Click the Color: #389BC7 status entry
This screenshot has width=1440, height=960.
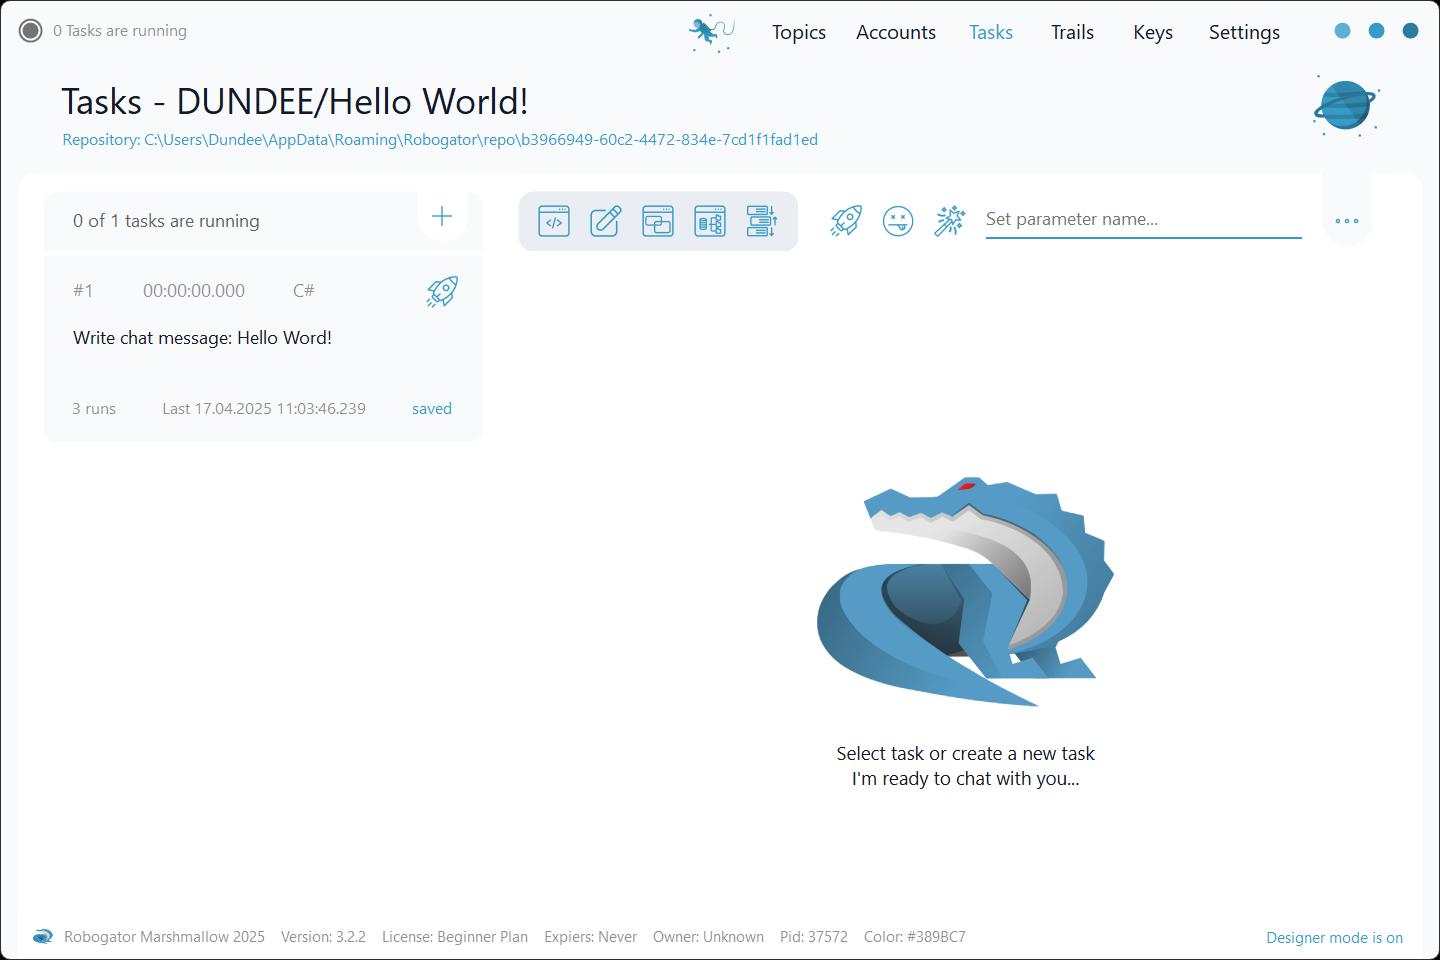pyautogui.click(x=915, y=937)
